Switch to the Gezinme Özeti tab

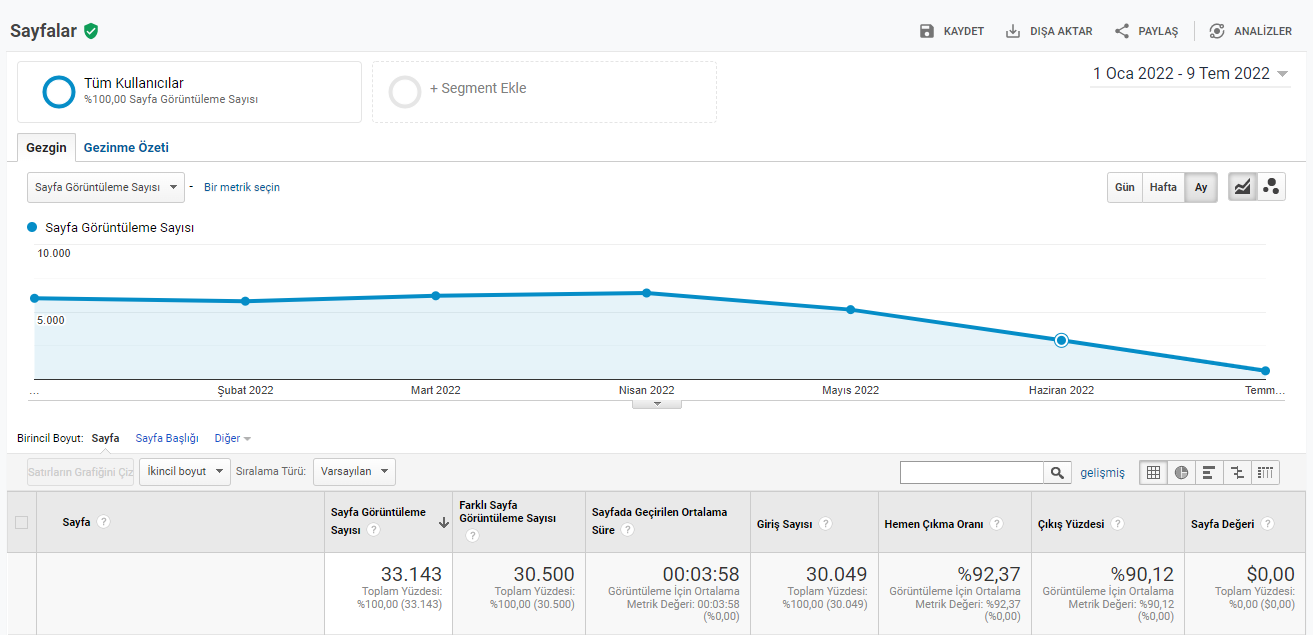[126, 147]
